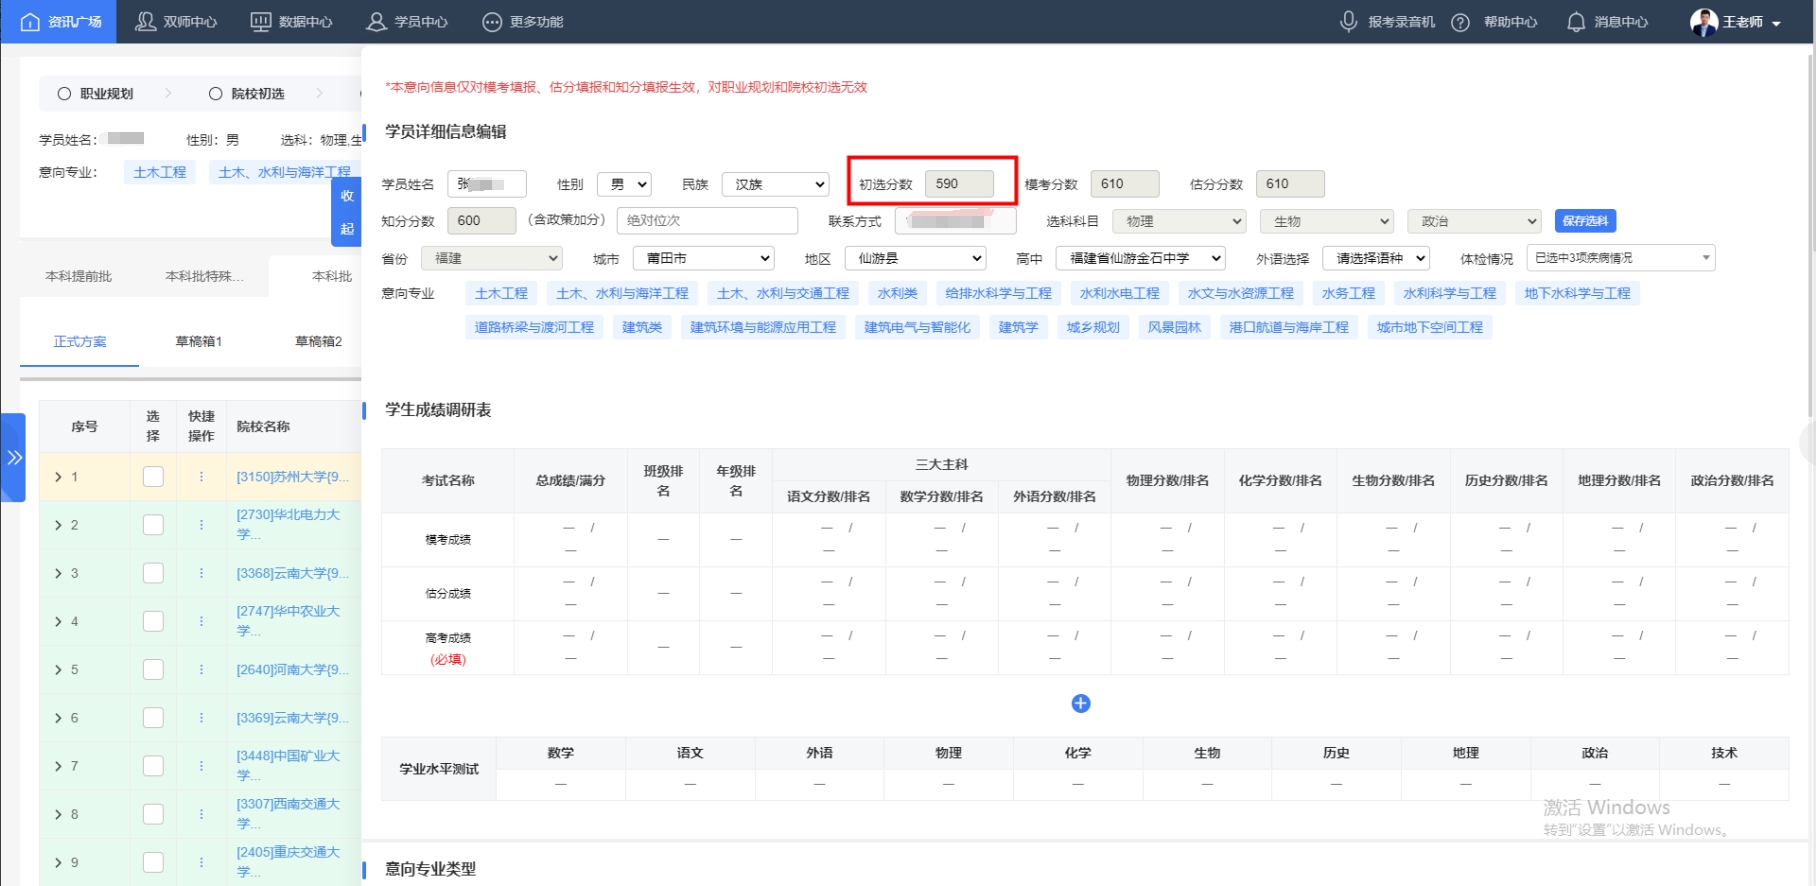Screen dimensions: 1816x886
Task: Check the box for row 5 河南大学
Action: (153, 669)
